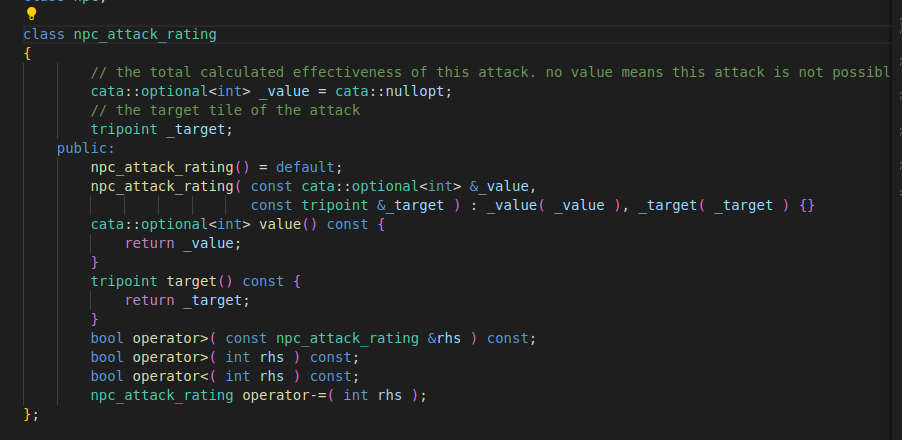Click 'const tripoint &_target' constructor parameter
The width and height of the screenshot is (902, 440).
347,205
